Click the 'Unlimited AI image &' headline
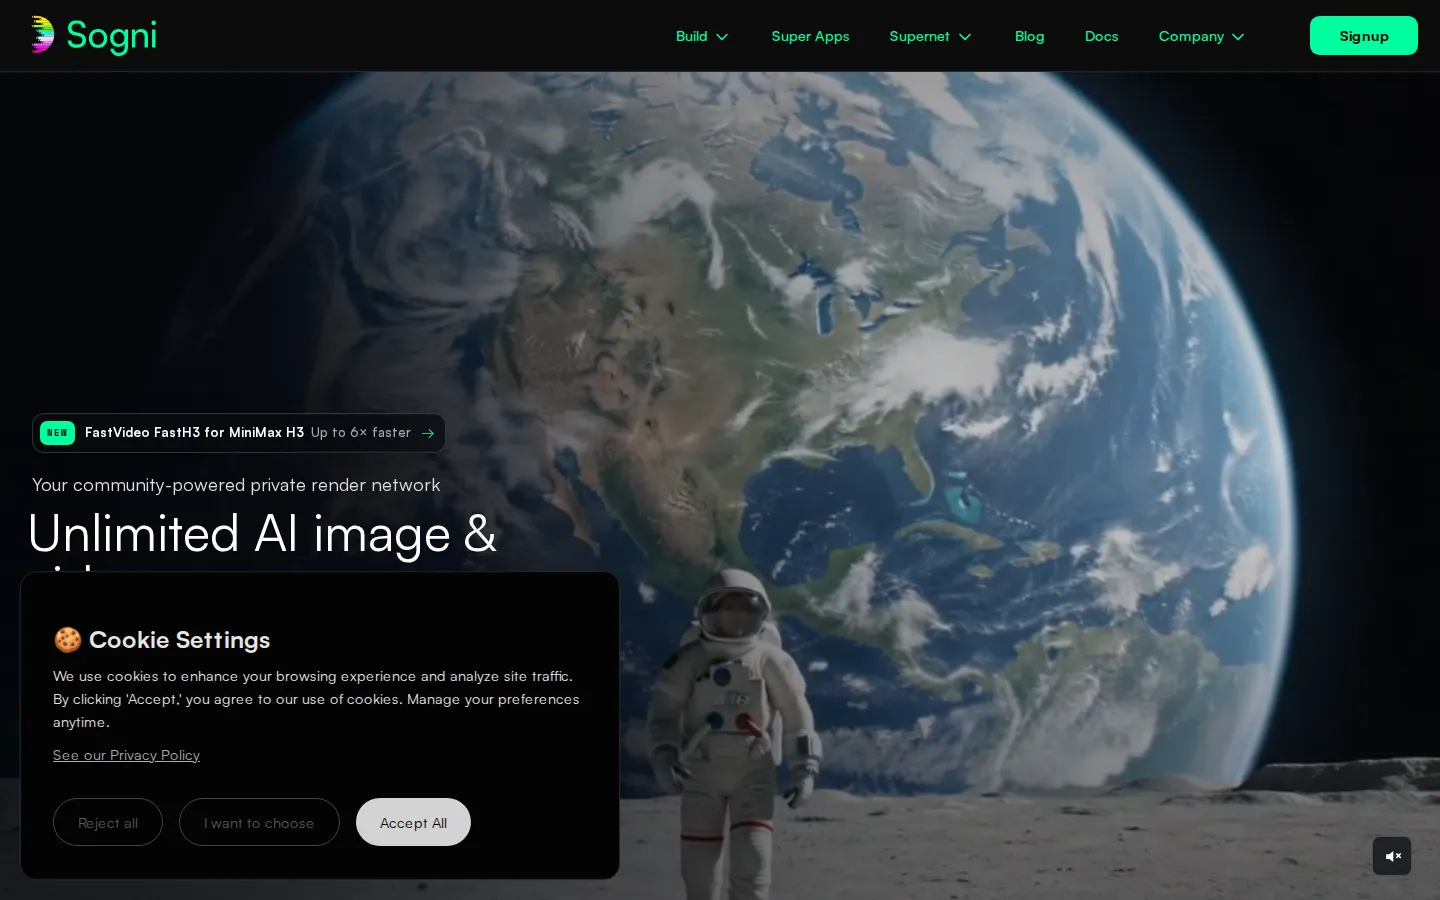Viewport: 1440px width, 900px height. pyautogui.click(x=262, y=534)
